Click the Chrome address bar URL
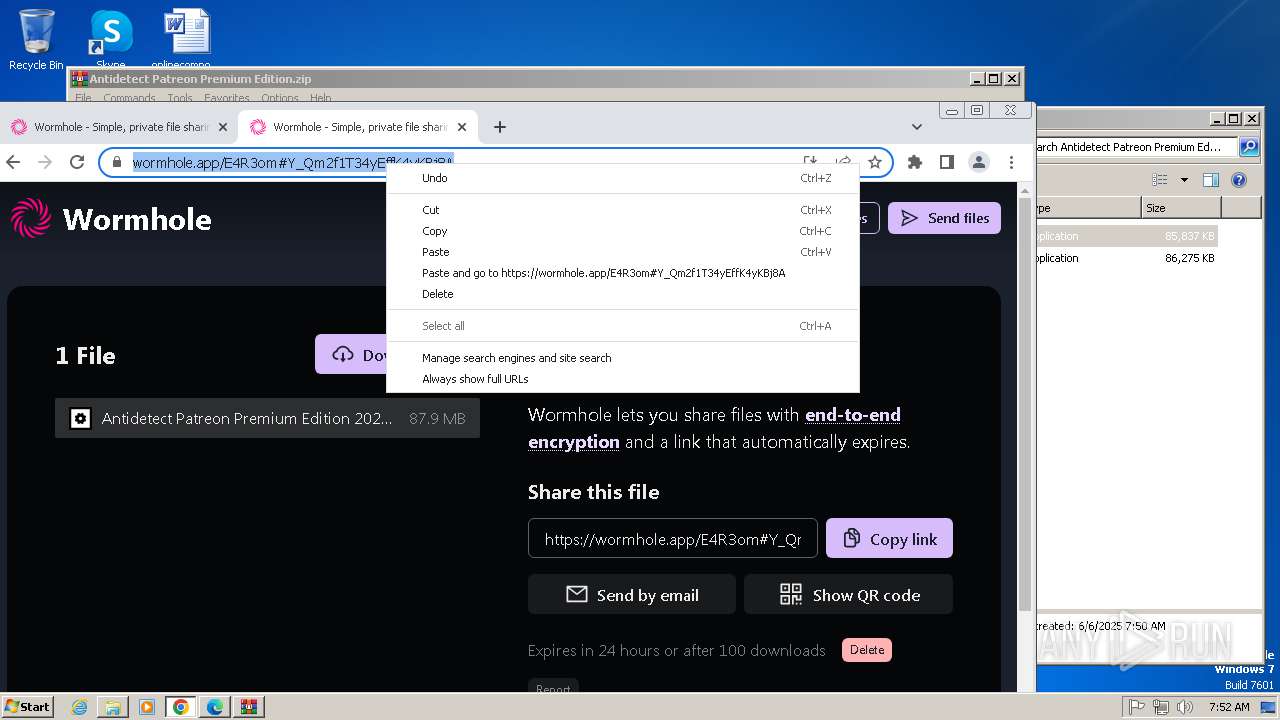This screenshot has height=720, width=1280. click(x=293, y=162)
